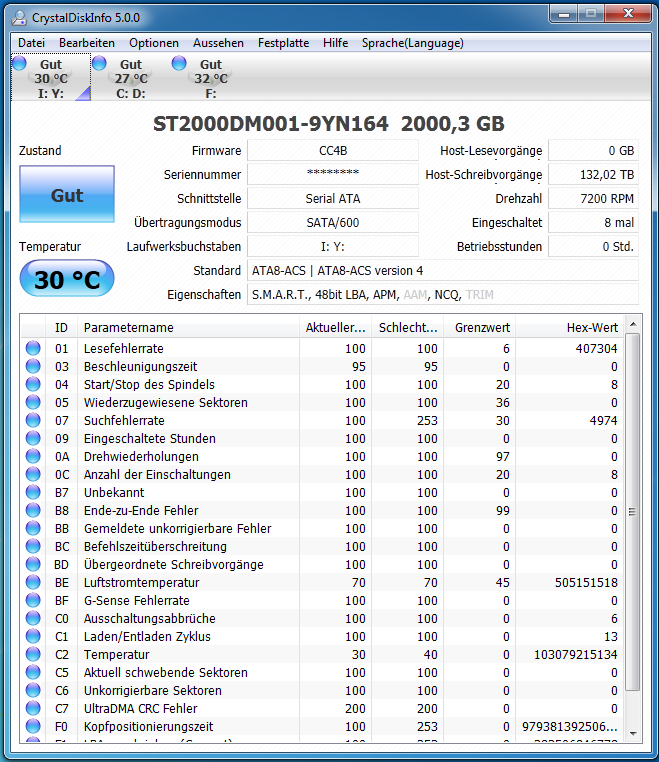
Task: Click the Betriebsstunden value 0 Std.
Action: 593,246
